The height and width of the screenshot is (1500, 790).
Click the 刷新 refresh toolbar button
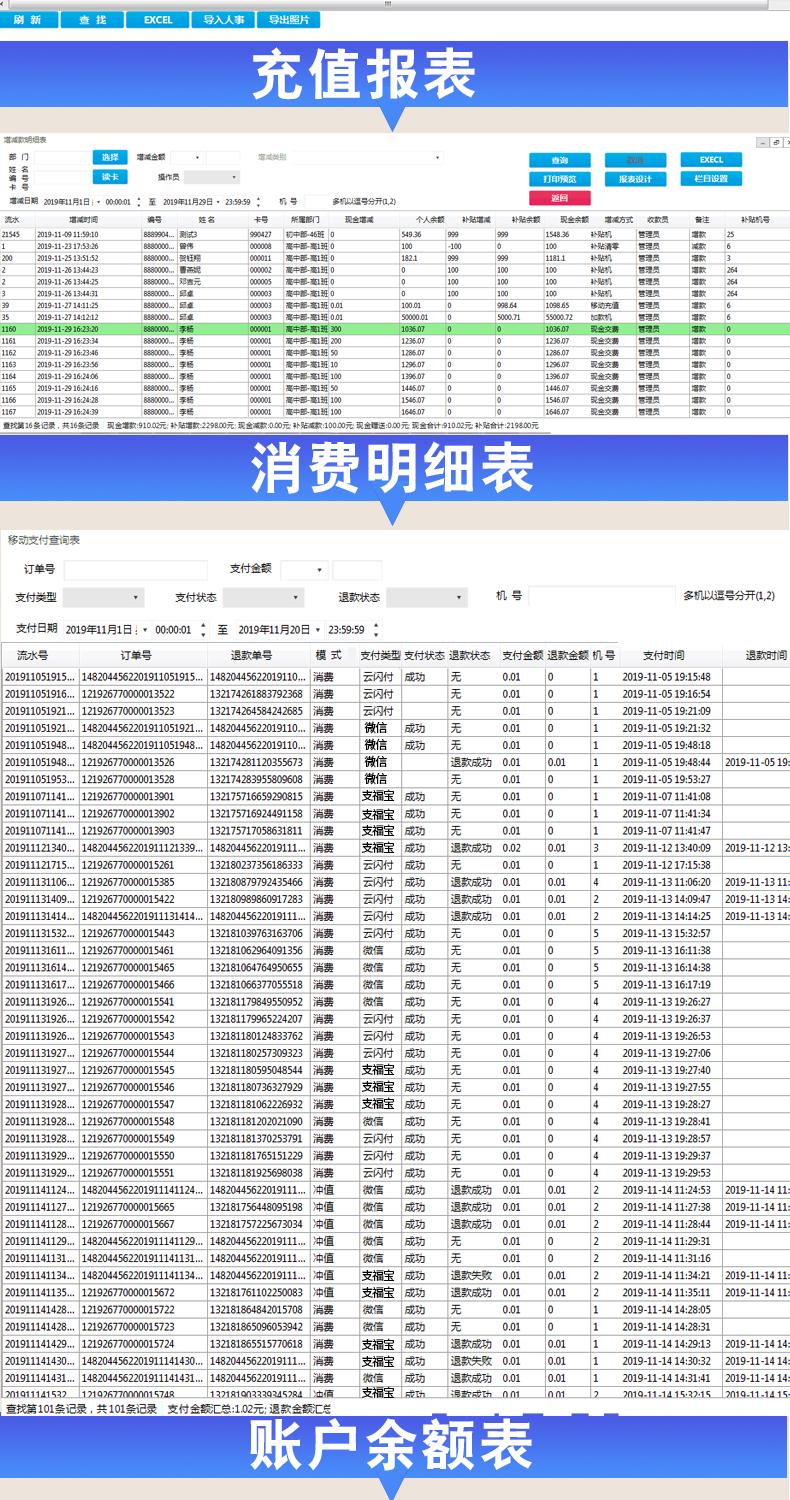point(29,20)
